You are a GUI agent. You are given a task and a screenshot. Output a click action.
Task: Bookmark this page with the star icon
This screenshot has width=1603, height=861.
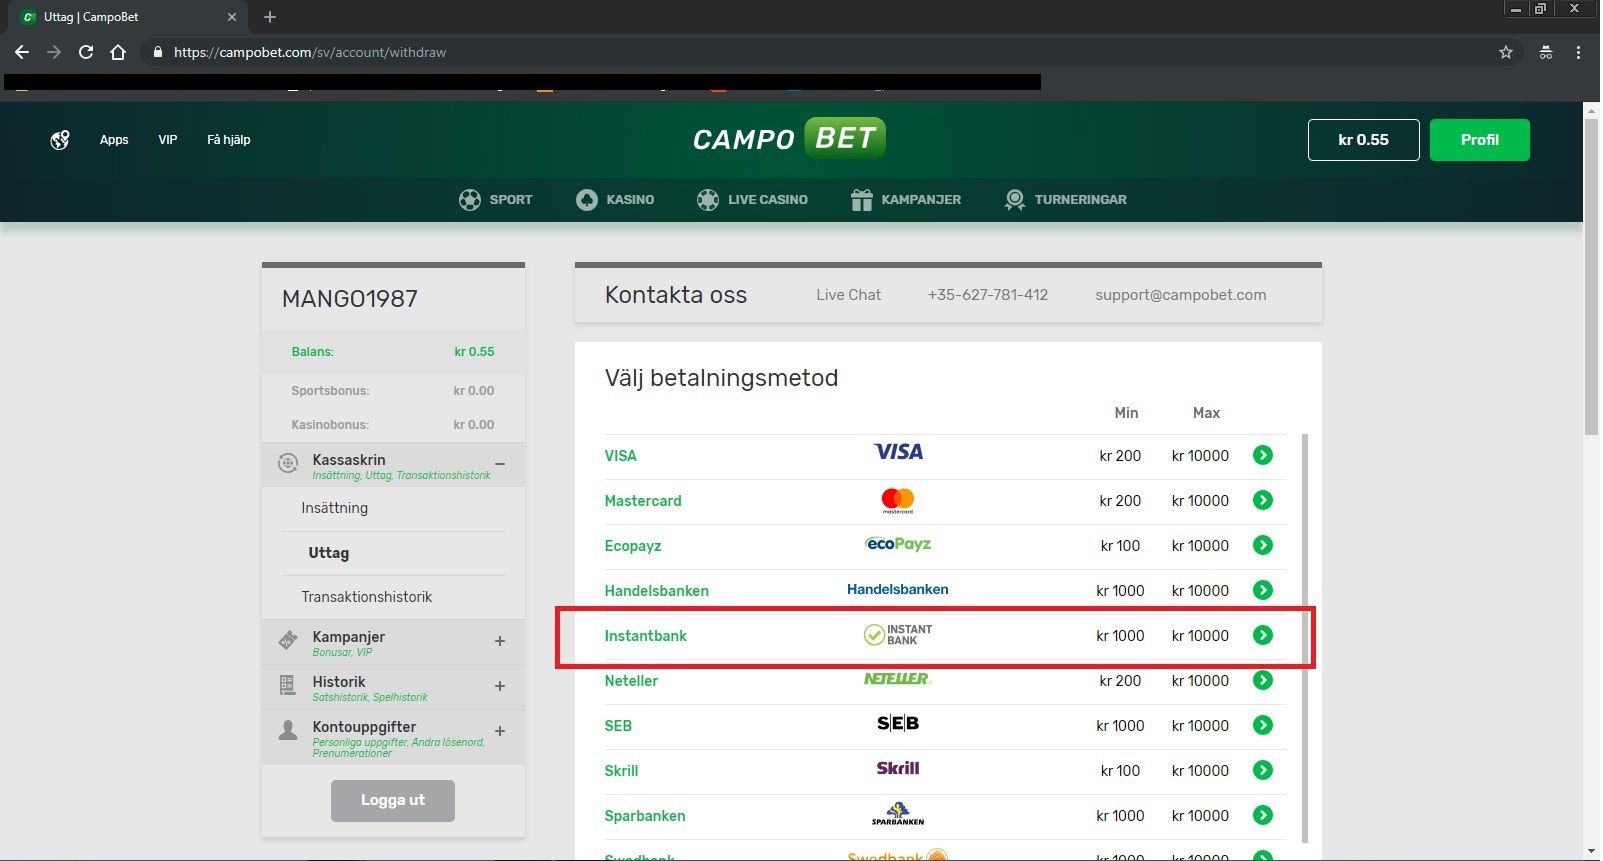pyautogui.click(x=1506, y=52)
